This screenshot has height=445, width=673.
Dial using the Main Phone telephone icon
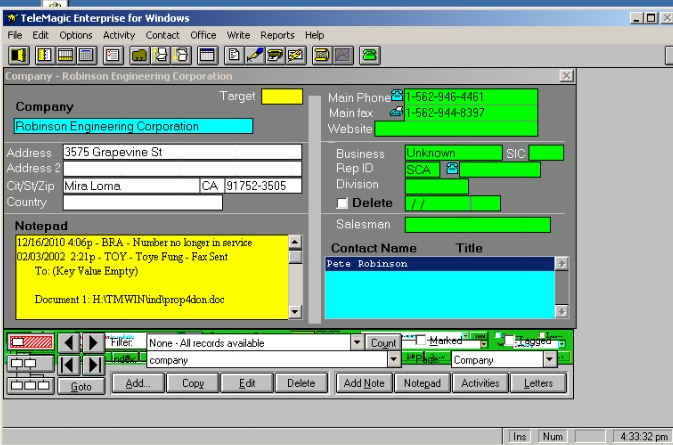pos(397,95)
